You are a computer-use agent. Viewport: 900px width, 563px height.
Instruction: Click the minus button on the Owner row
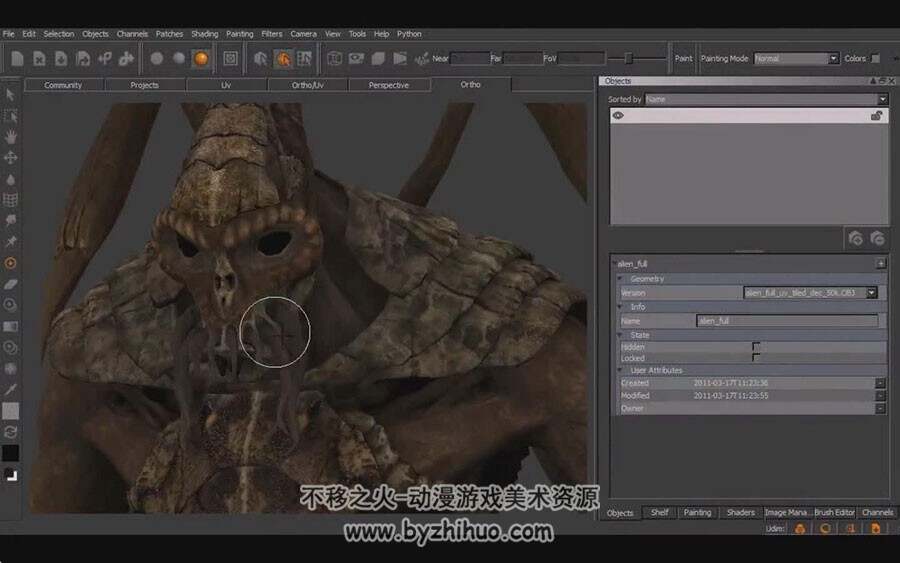880,408
